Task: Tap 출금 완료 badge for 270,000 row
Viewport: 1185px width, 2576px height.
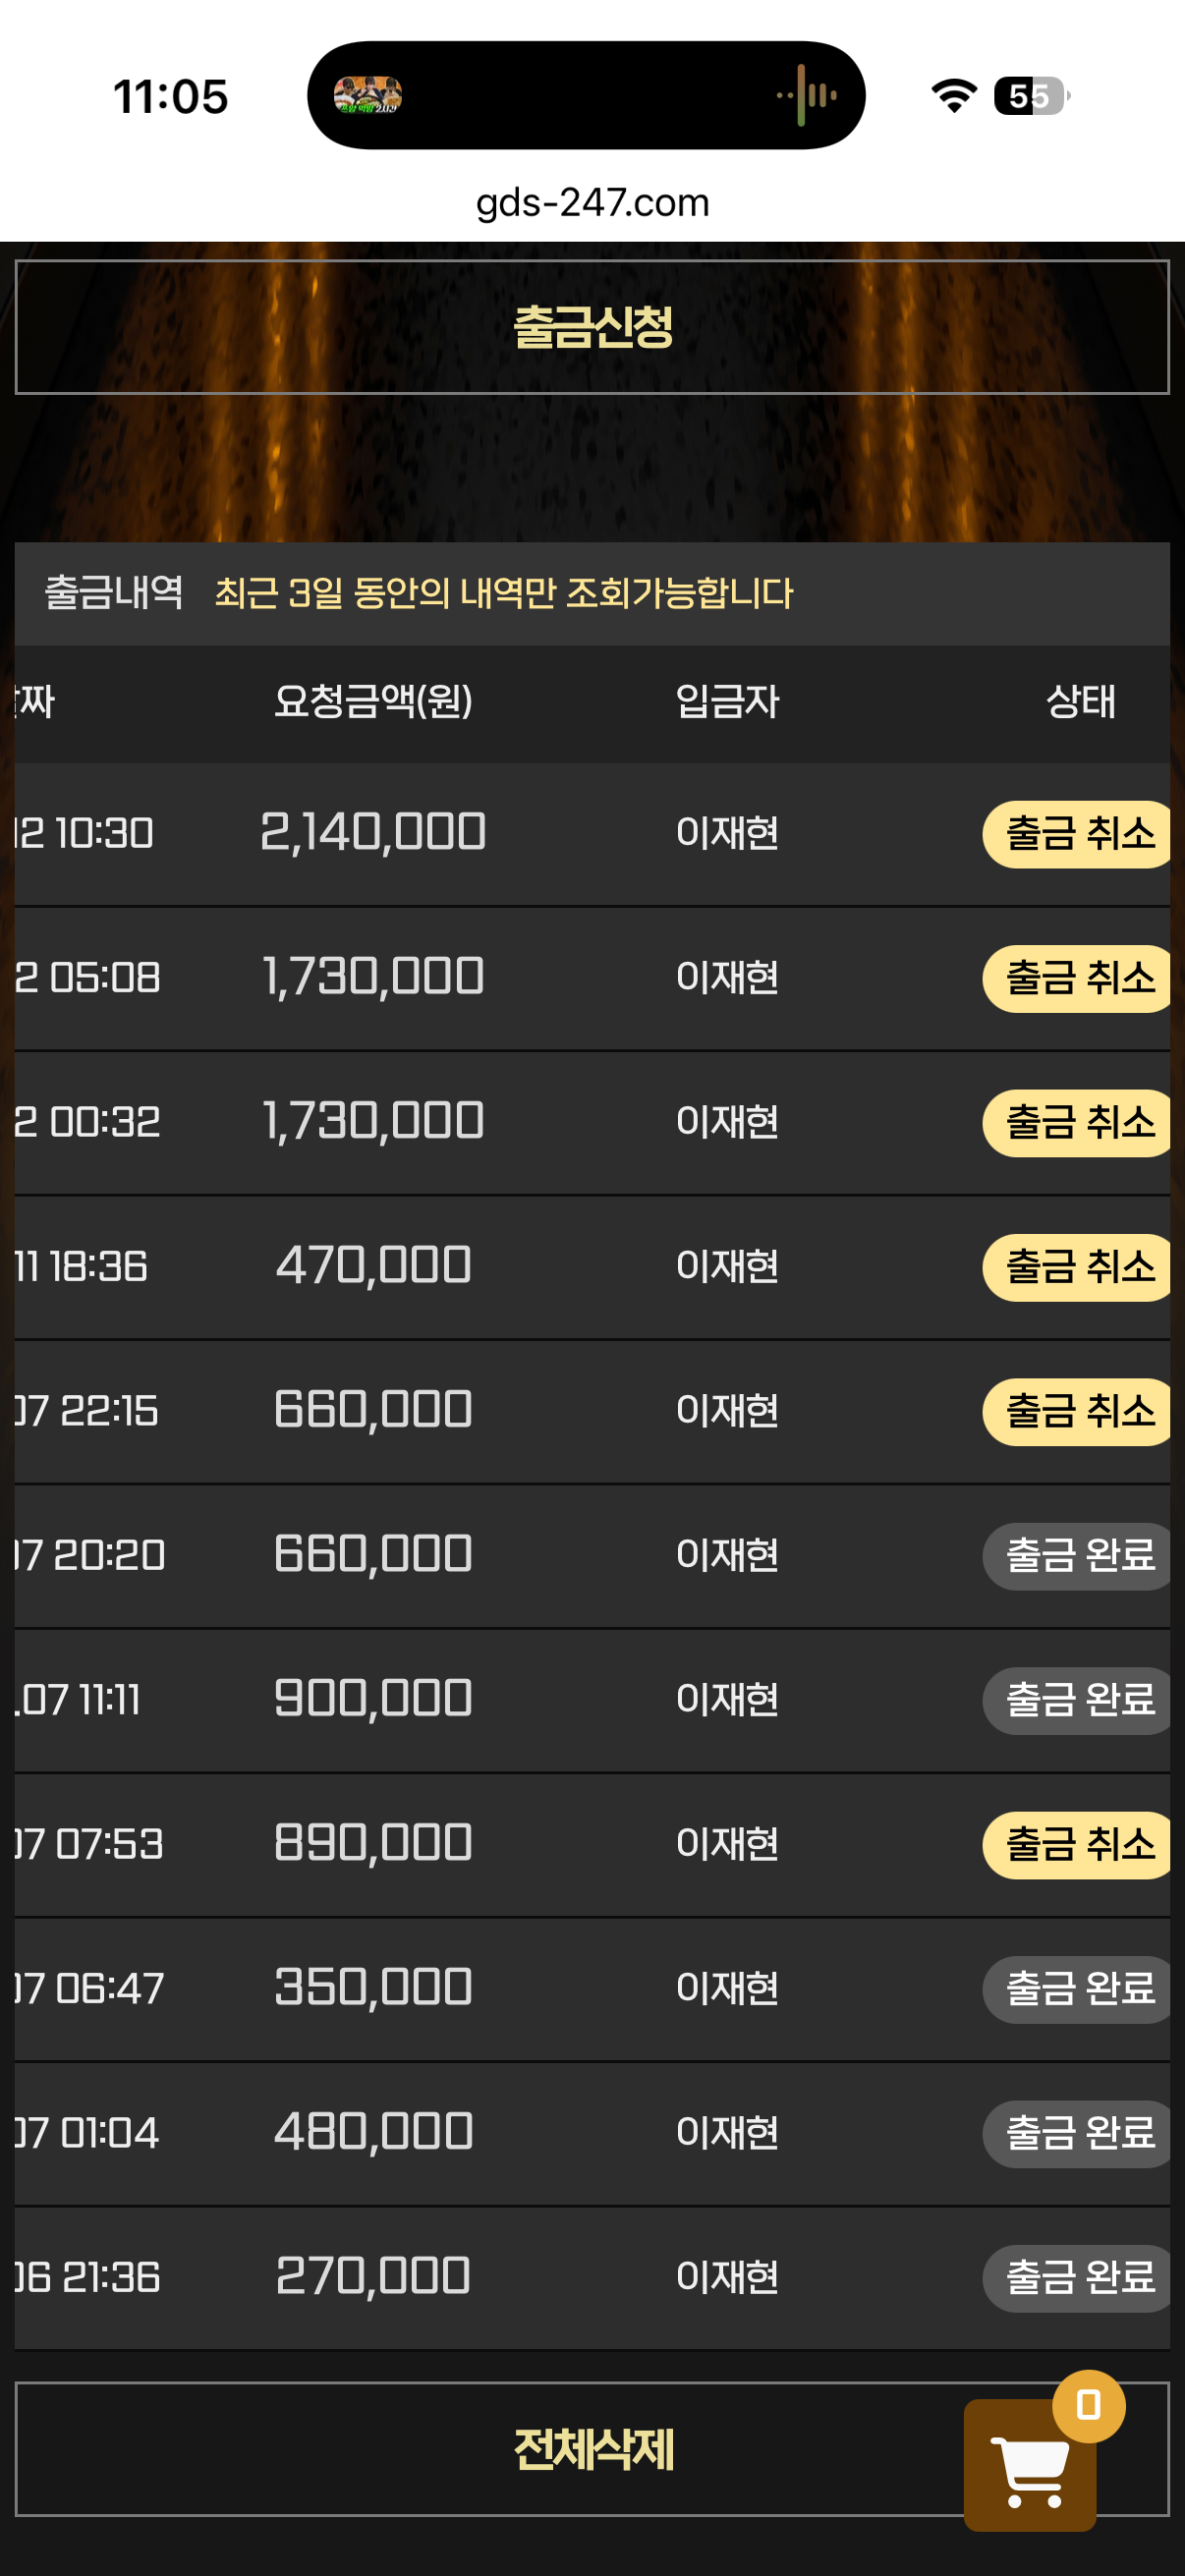Action: (x=1078, y=2277)
